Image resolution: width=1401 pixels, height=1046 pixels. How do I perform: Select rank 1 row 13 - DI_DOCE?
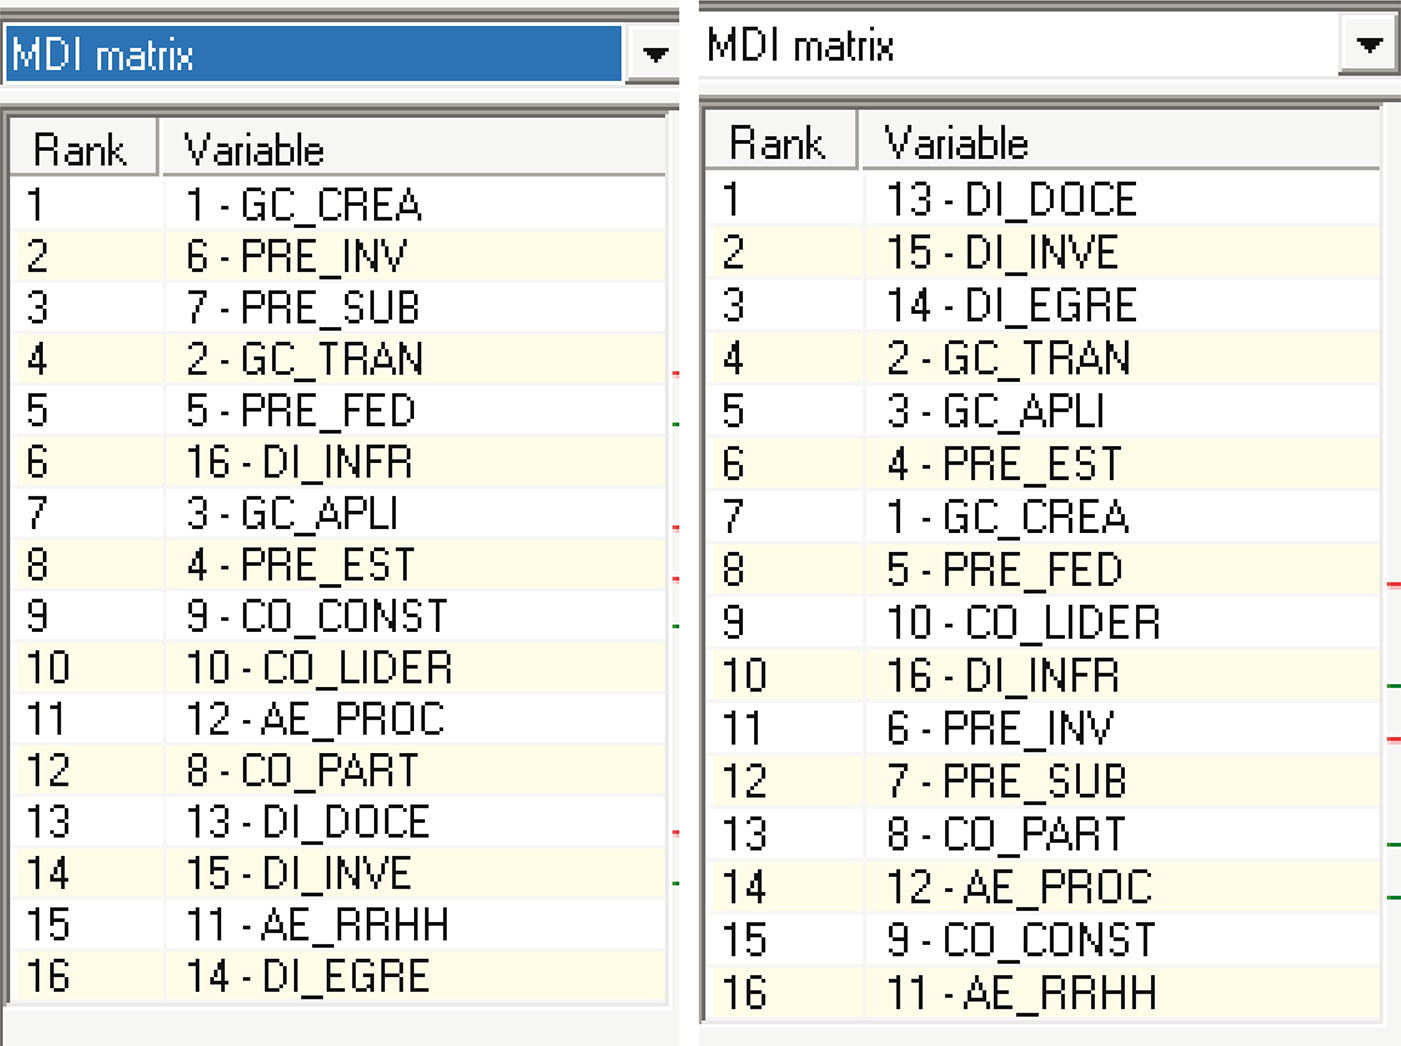[1043, 199]
